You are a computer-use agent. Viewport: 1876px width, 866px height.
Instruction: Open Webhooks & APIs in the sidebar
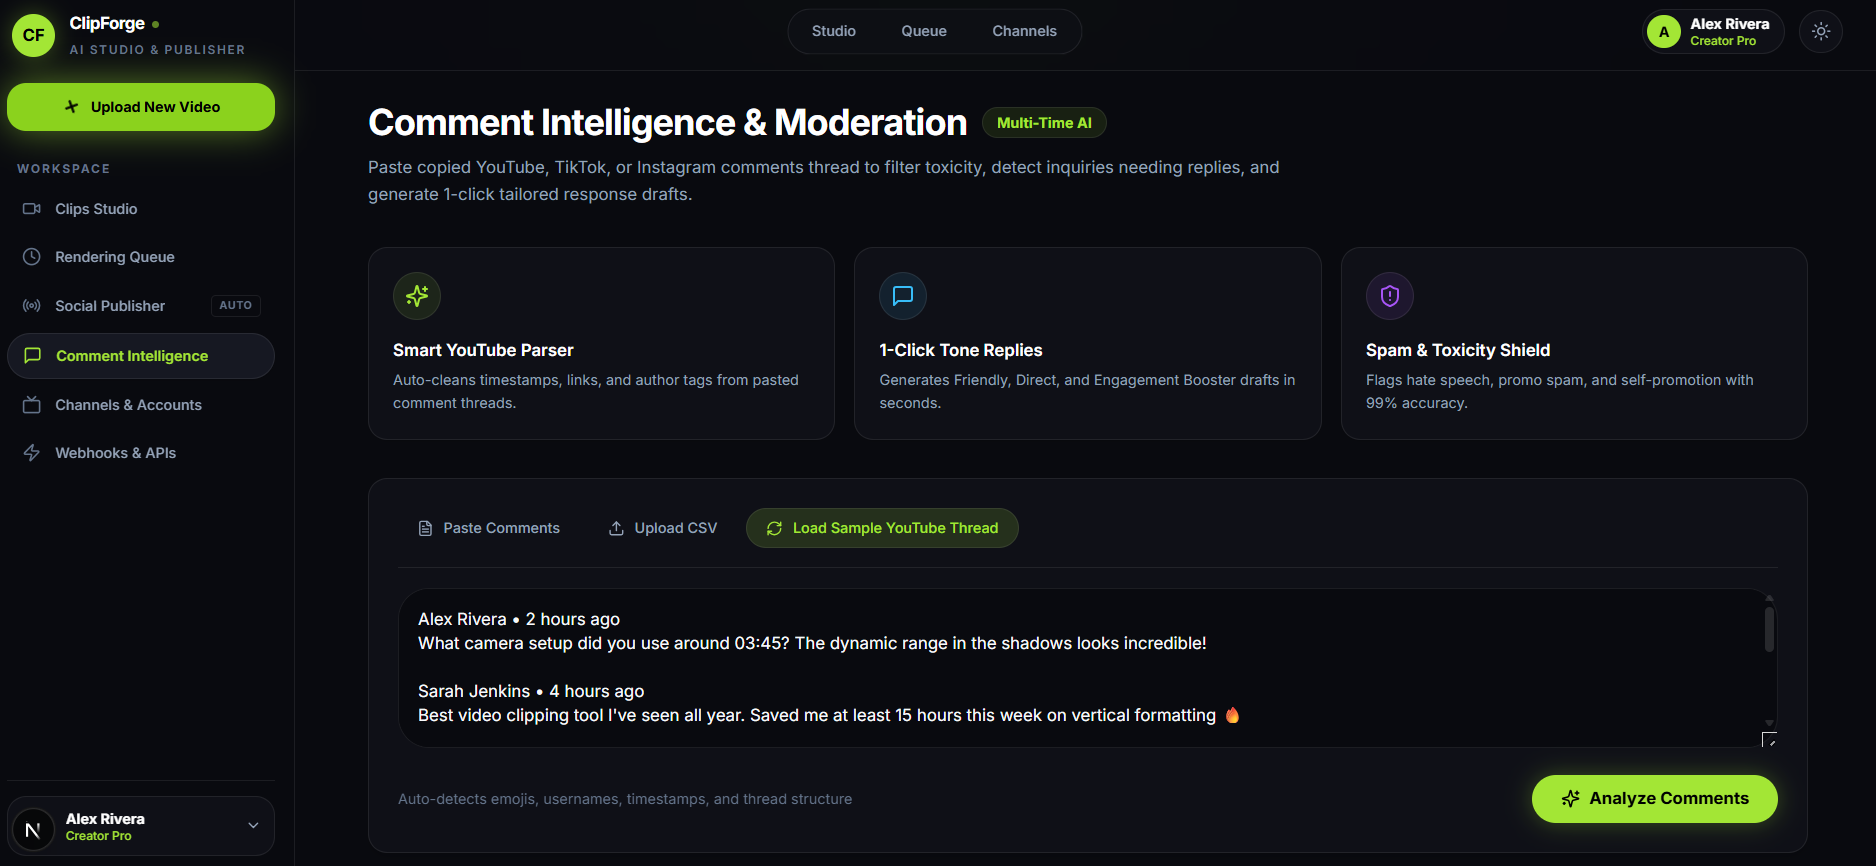(141, 453)
